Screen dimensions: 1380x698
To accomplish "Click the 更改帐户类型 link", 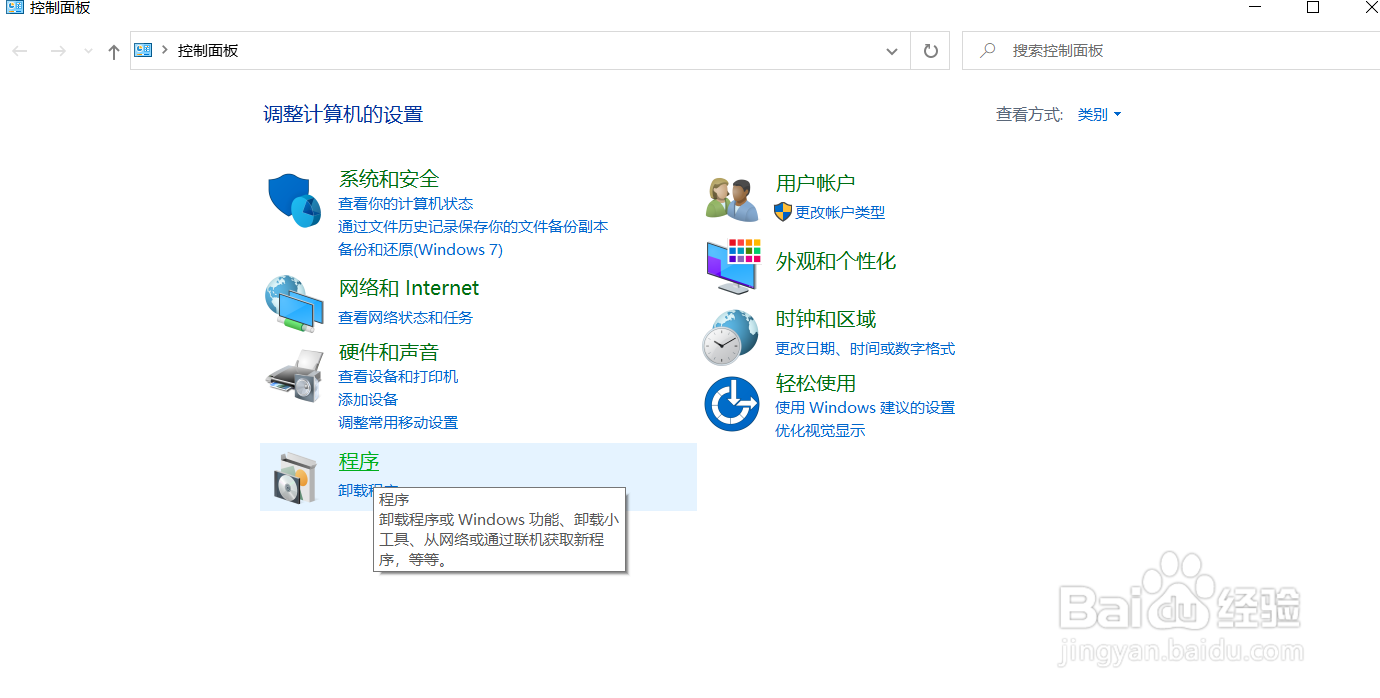I will point(840,212).
